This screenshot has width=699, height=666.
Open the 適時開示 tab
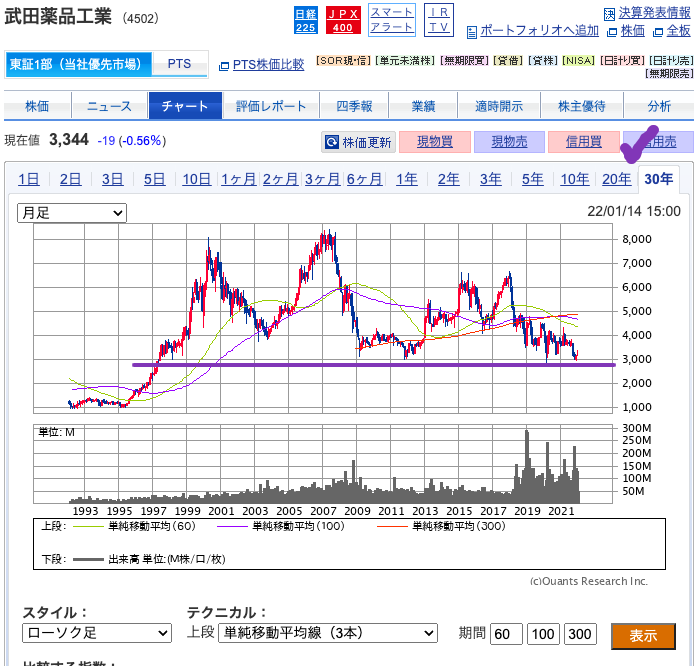point(499,106)
